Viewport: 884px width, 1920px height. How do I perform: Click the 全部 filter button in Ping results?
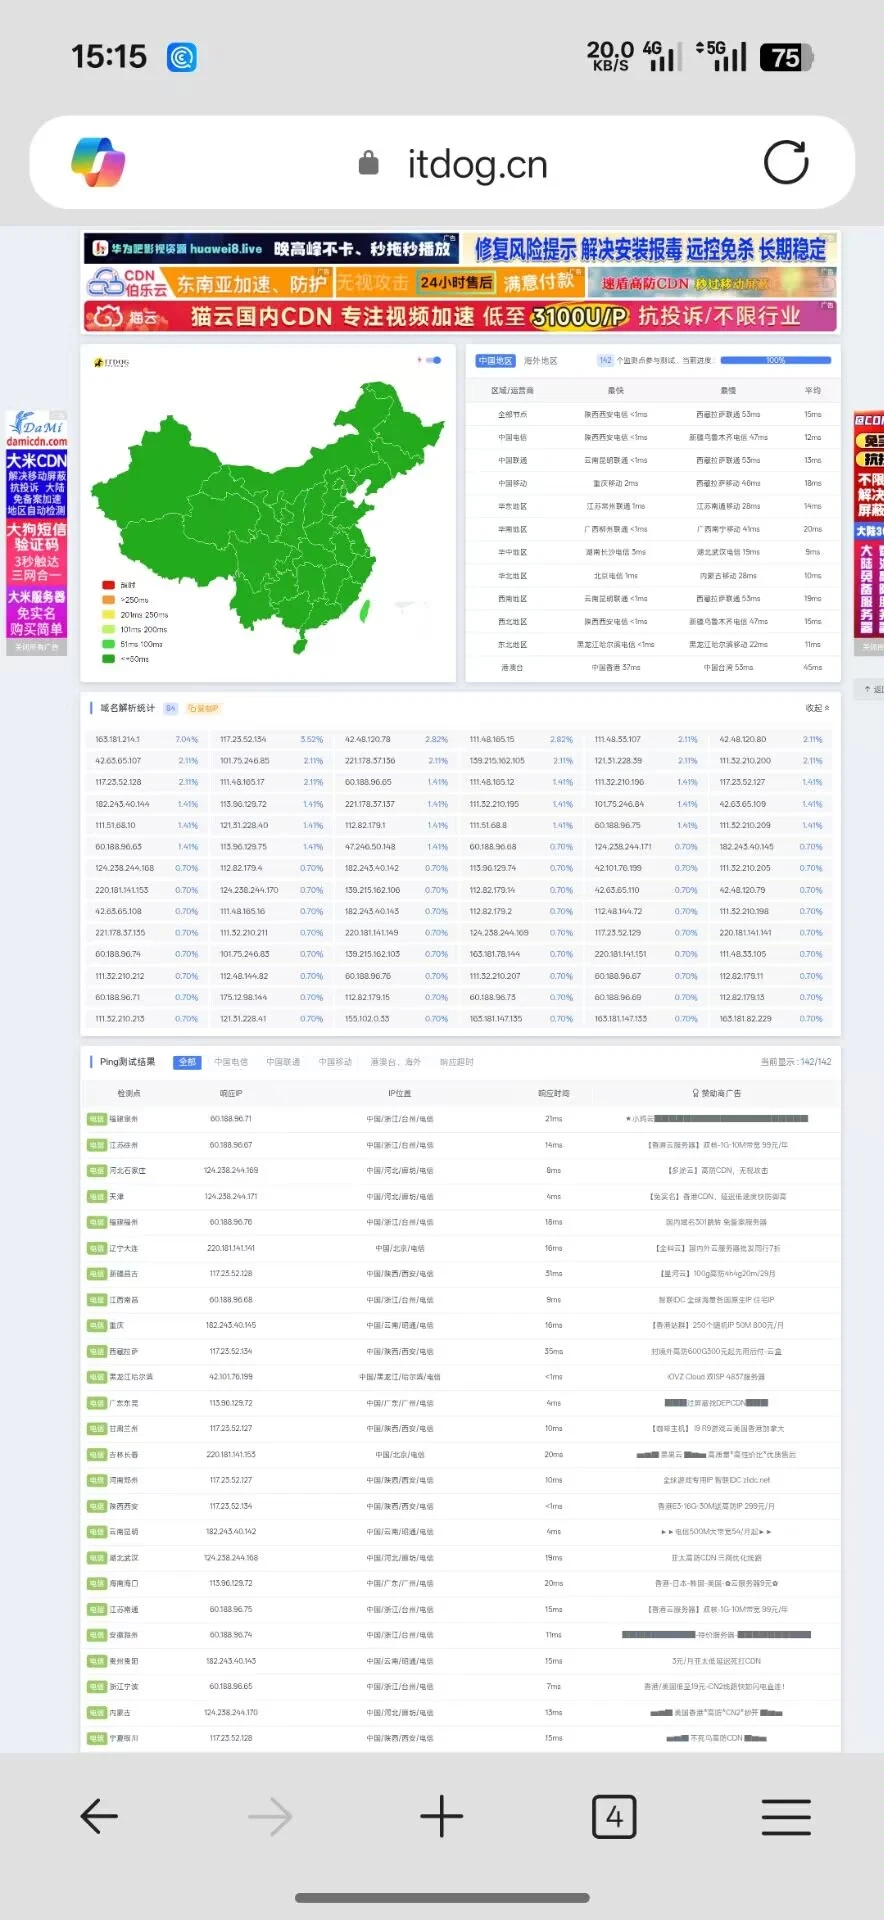tap(187, 1062)
